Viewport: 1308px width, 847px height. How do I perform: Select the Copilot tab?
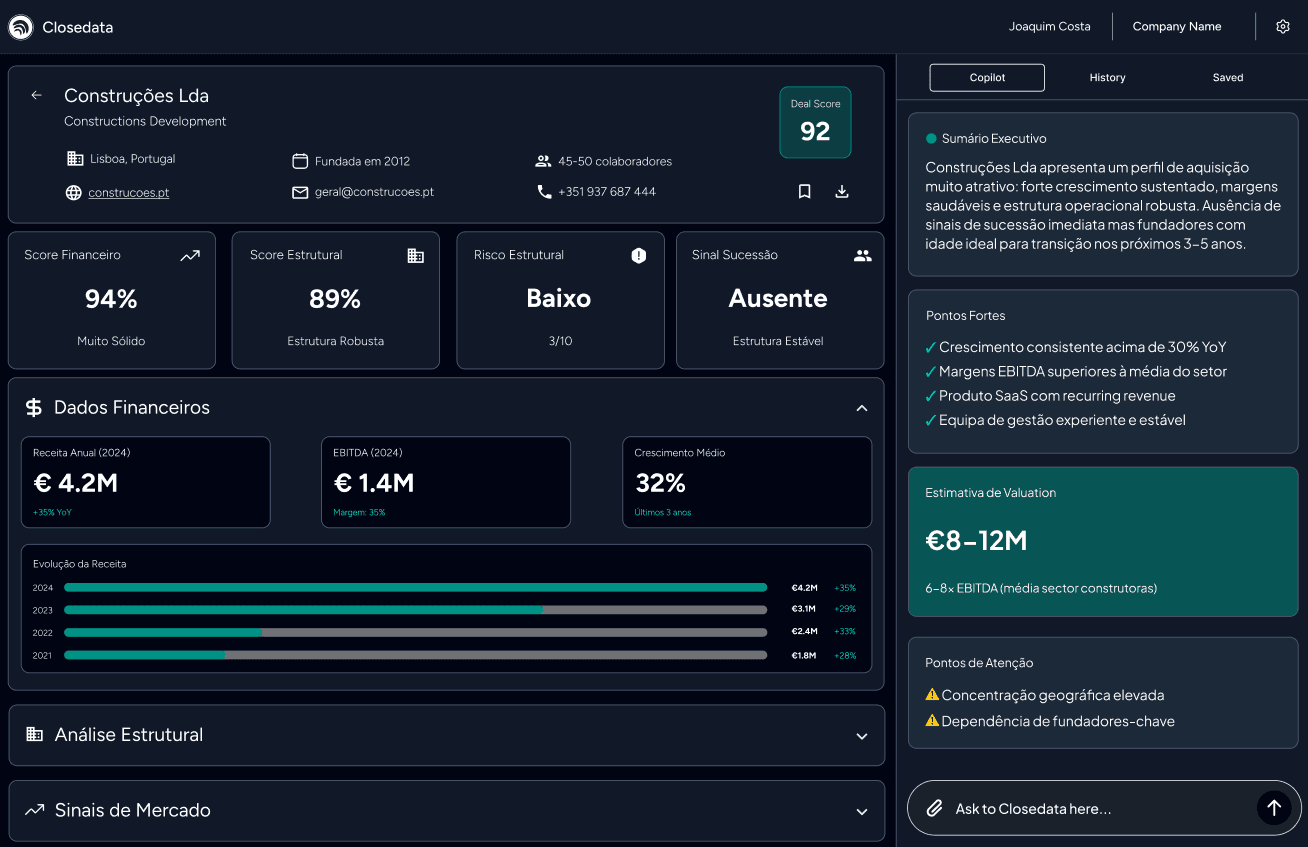(987, 78)
